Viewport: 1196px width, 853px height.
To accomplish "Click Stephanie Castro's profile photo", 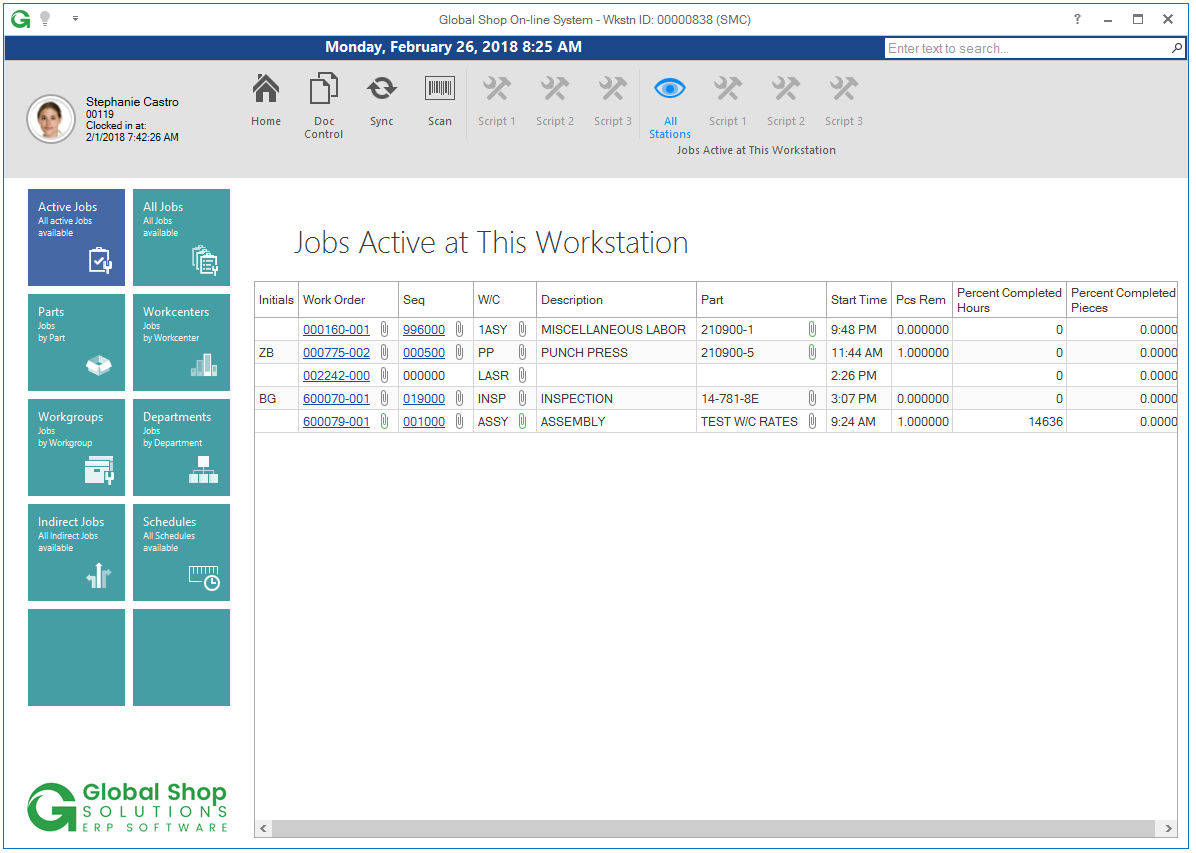I will pos(51,119).
